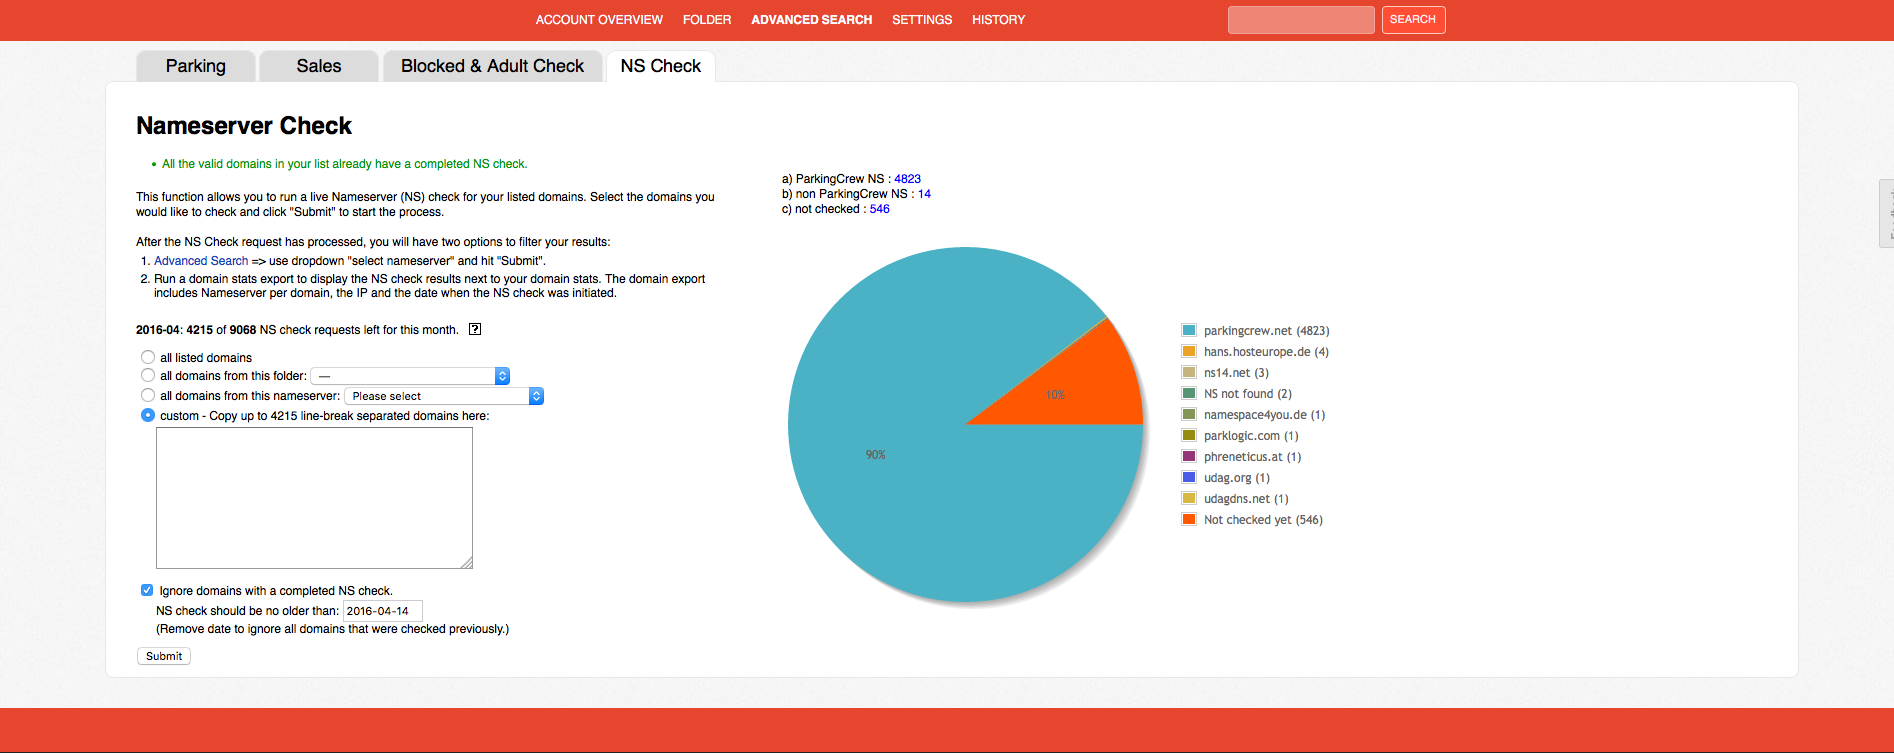Open the Settings menu item

[922, 20]
